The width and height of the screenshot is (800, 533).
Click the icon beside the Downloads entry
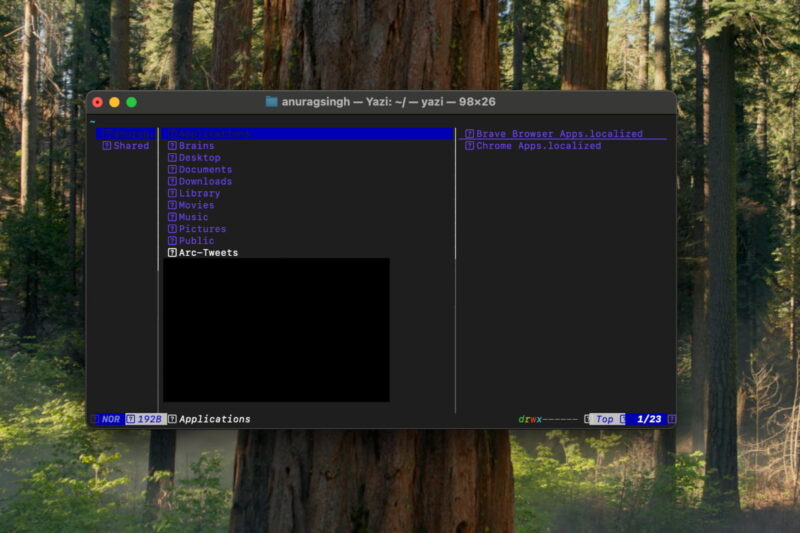[172, 182]
